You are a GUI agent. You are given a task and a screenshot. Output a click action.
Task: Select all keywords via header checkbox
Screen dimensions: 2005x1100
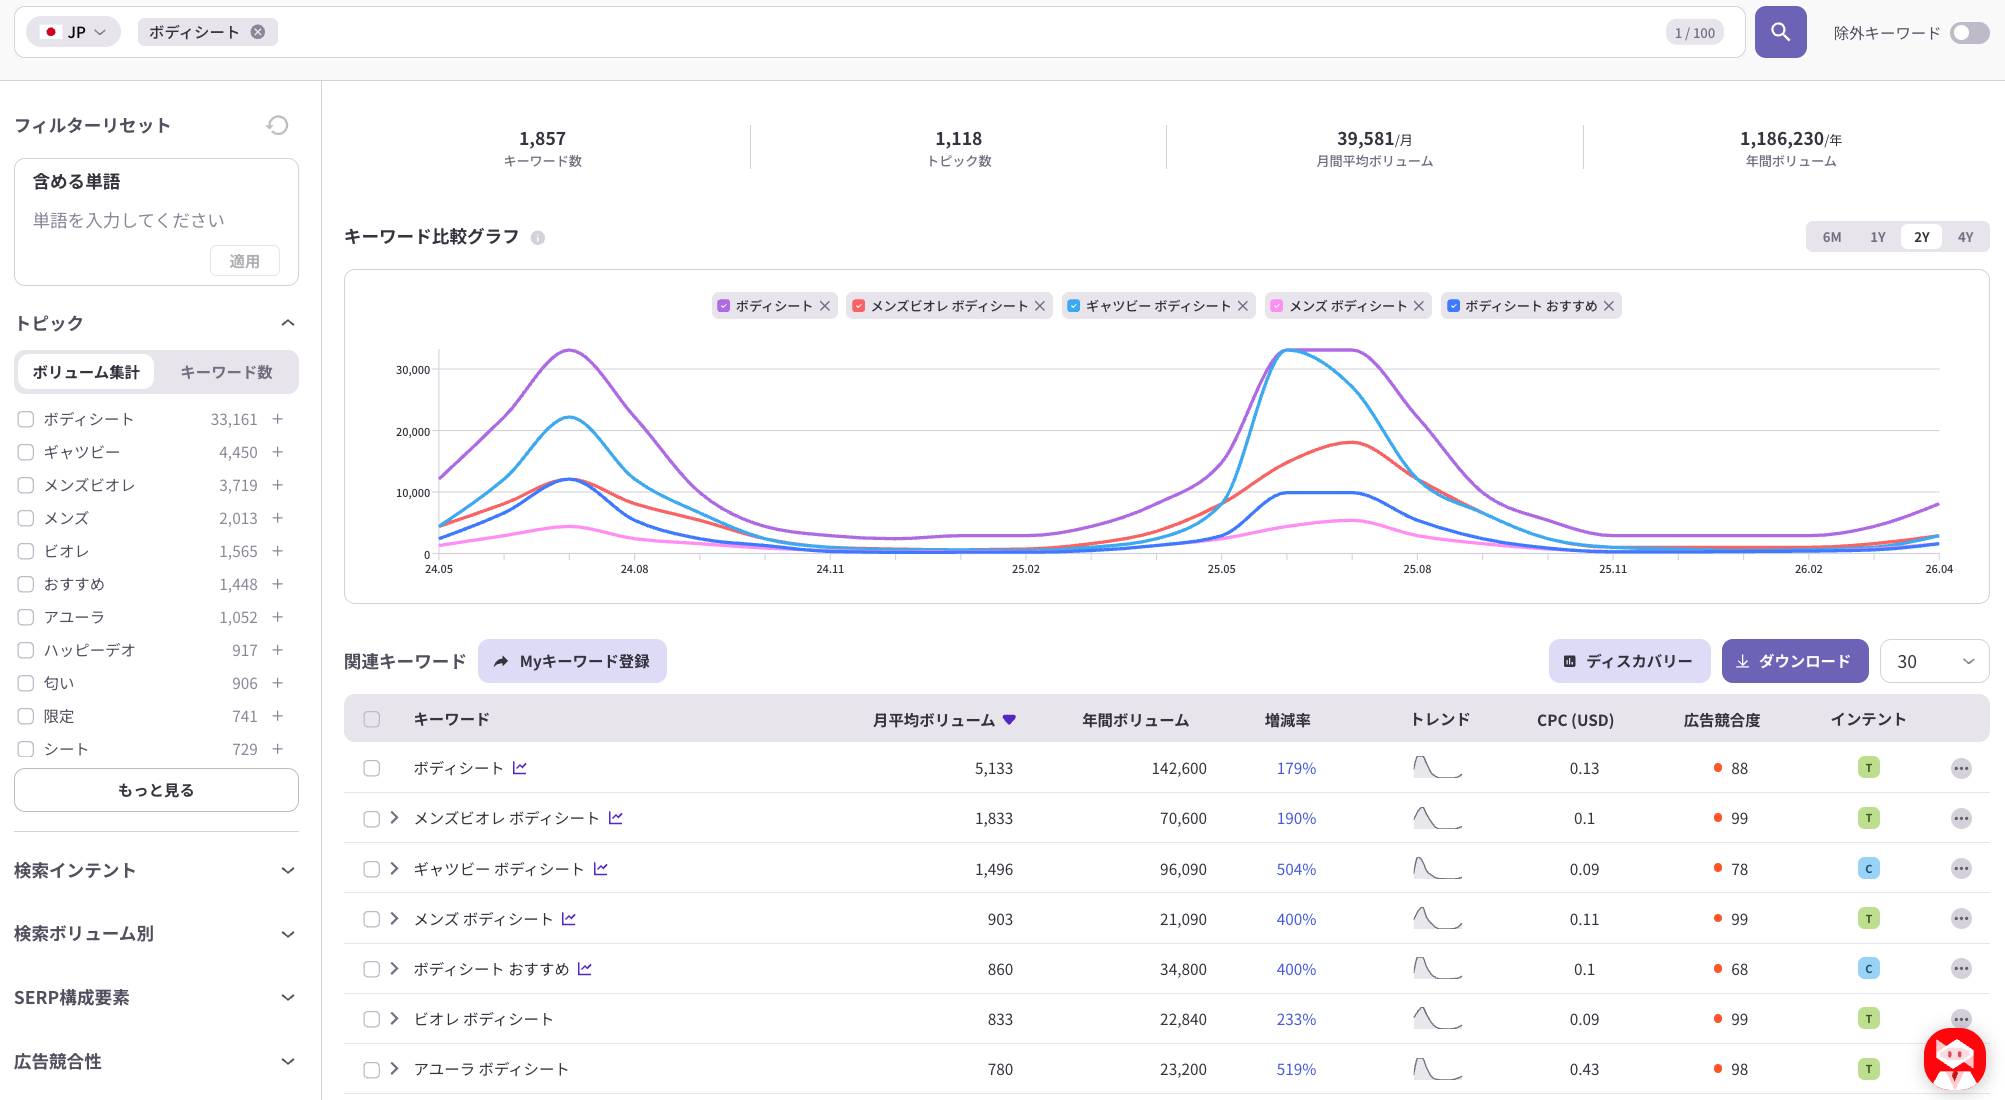[372, 719]
